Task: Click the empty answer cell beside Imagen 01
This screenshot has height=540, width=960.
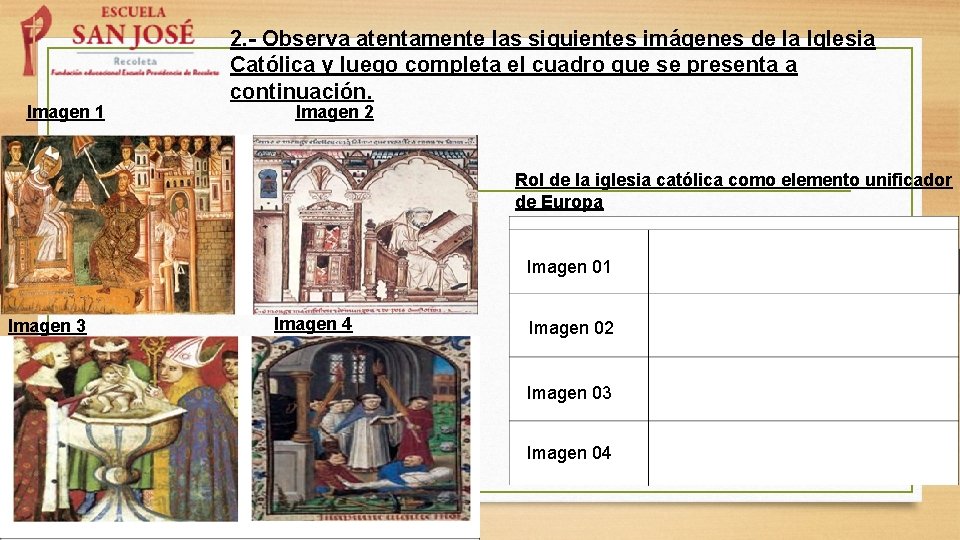Action: click(x=803, y=262)
